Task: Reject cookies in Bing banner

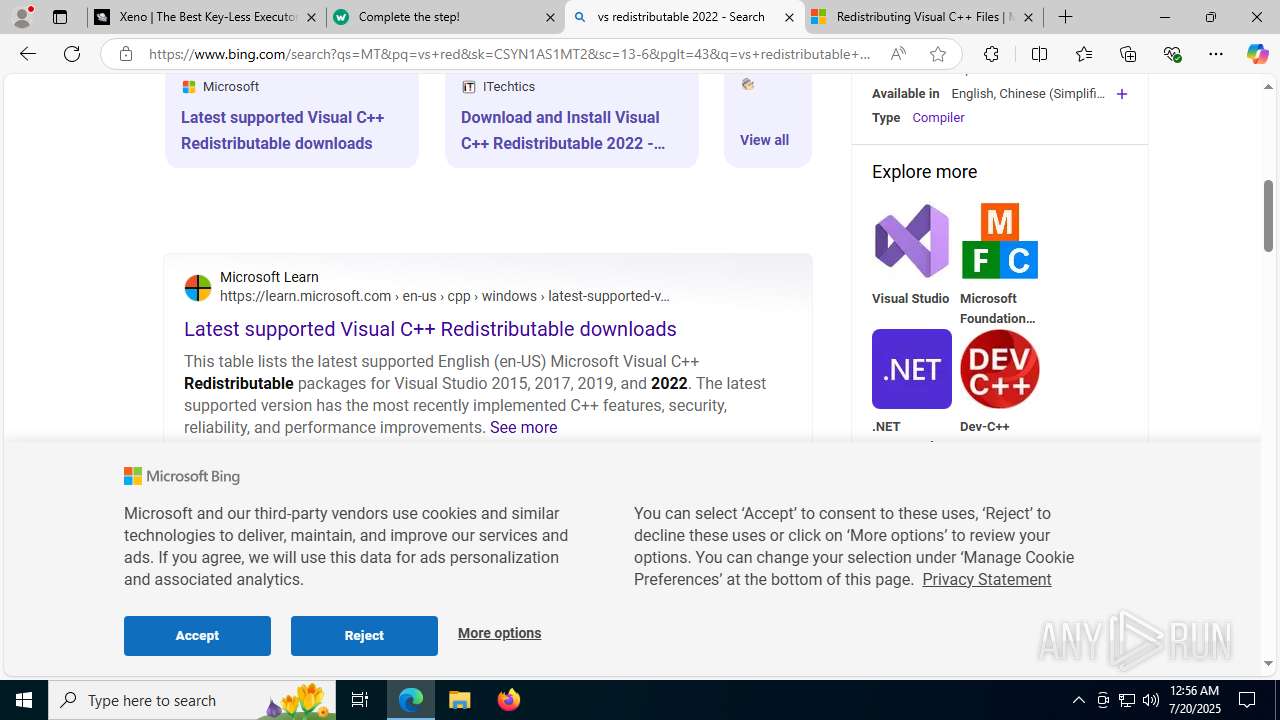Action: pos(364,636)
